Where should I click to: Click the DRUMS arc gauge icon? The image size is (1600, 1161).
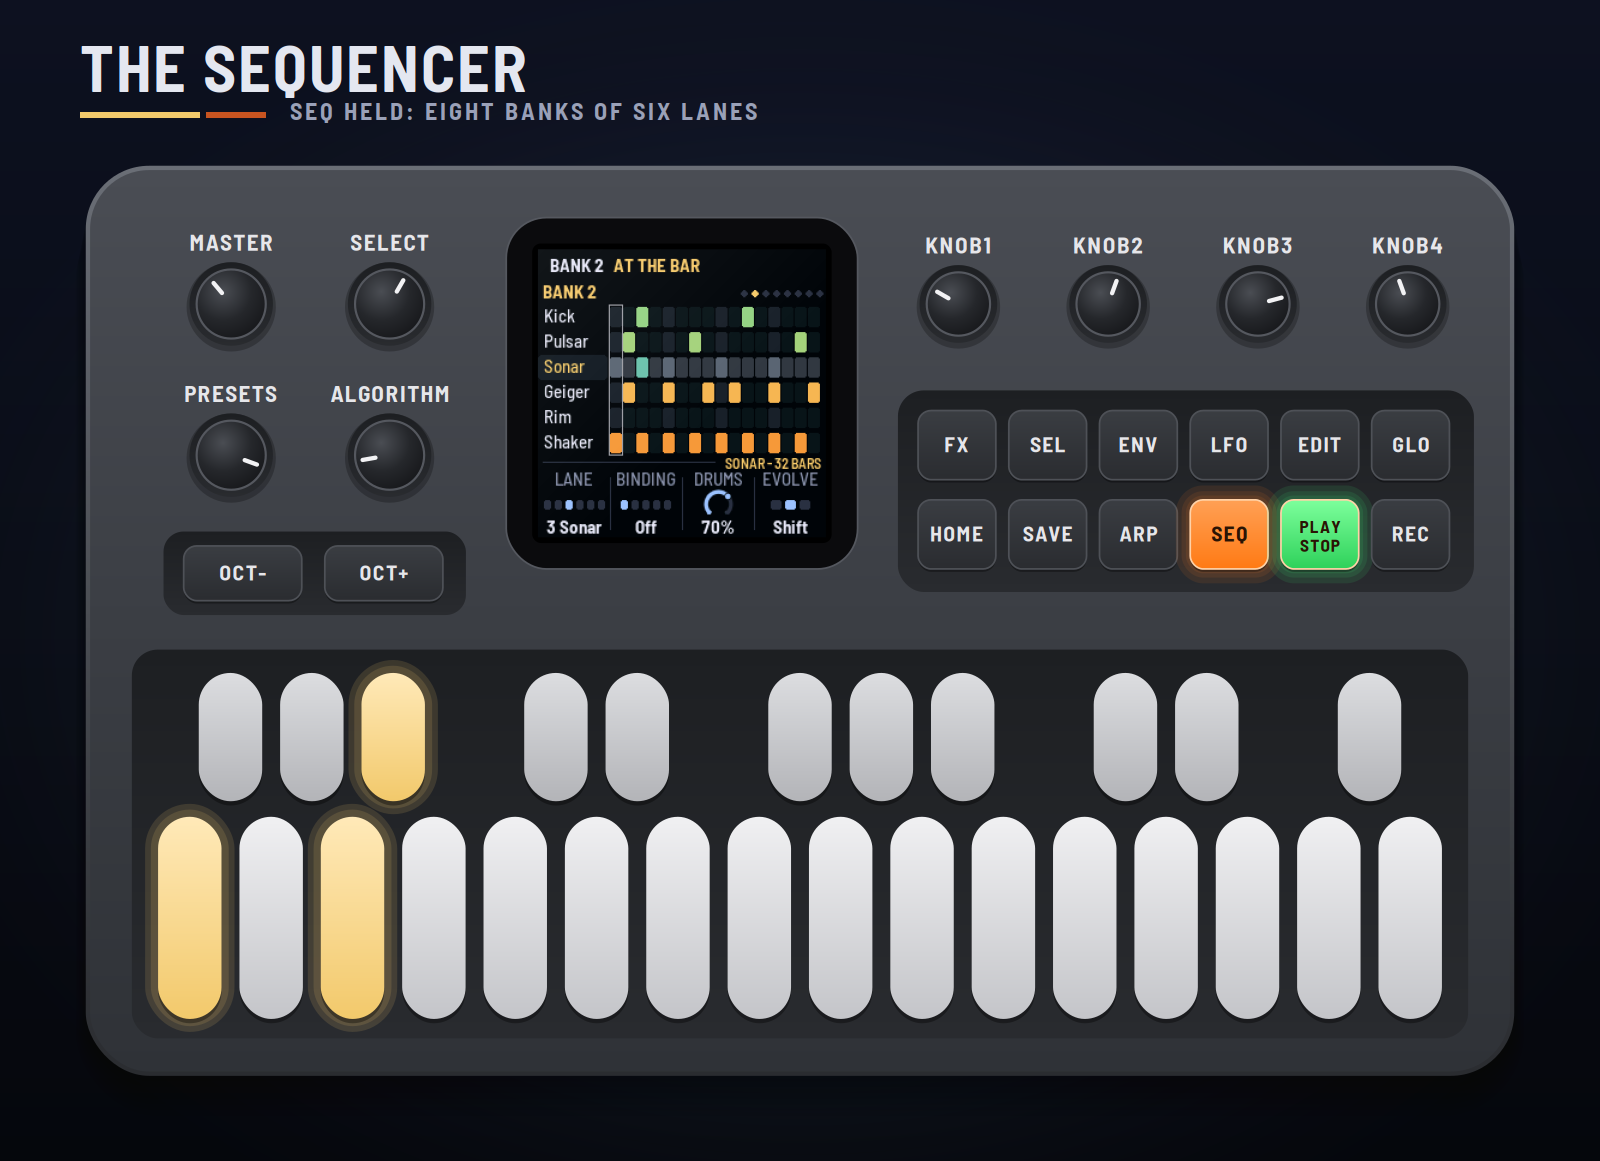tap(718, 503)
